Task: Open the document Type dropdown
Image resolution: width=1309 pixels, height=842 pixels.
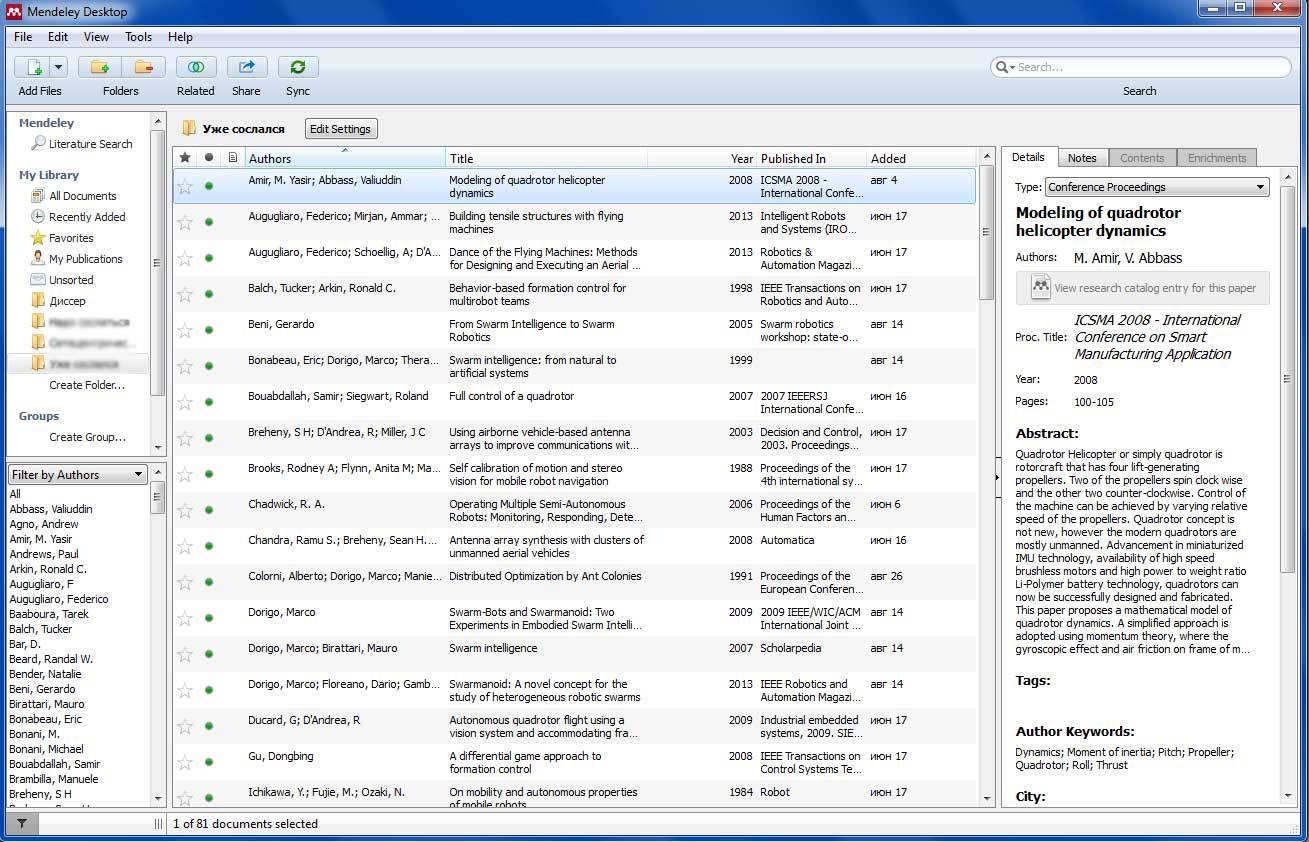Action: [1157, 187]
